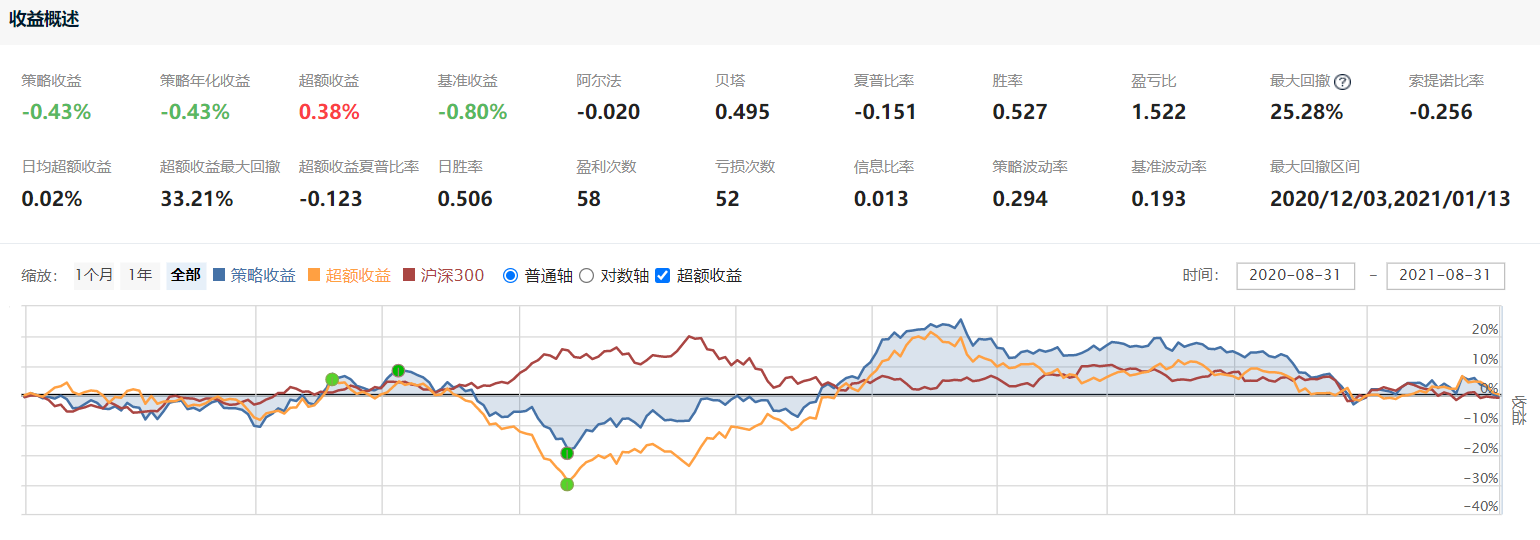Click the orange 超额收益 legend square
This screenshot has width=1540, height=540.
coord(314,275)
